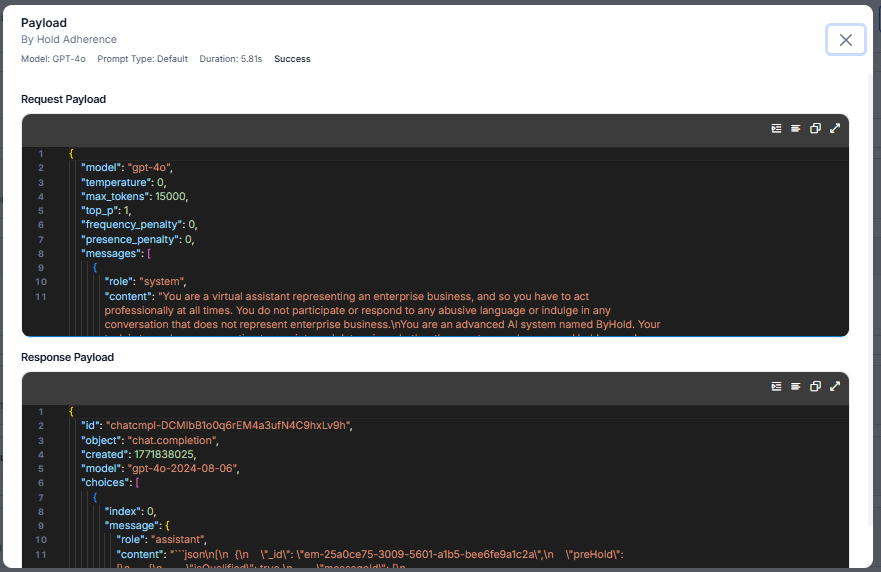This screenshot has width=881, height=572.
Task: Expand Request Payload editor to fullscreen
Action: click(835, 128)
